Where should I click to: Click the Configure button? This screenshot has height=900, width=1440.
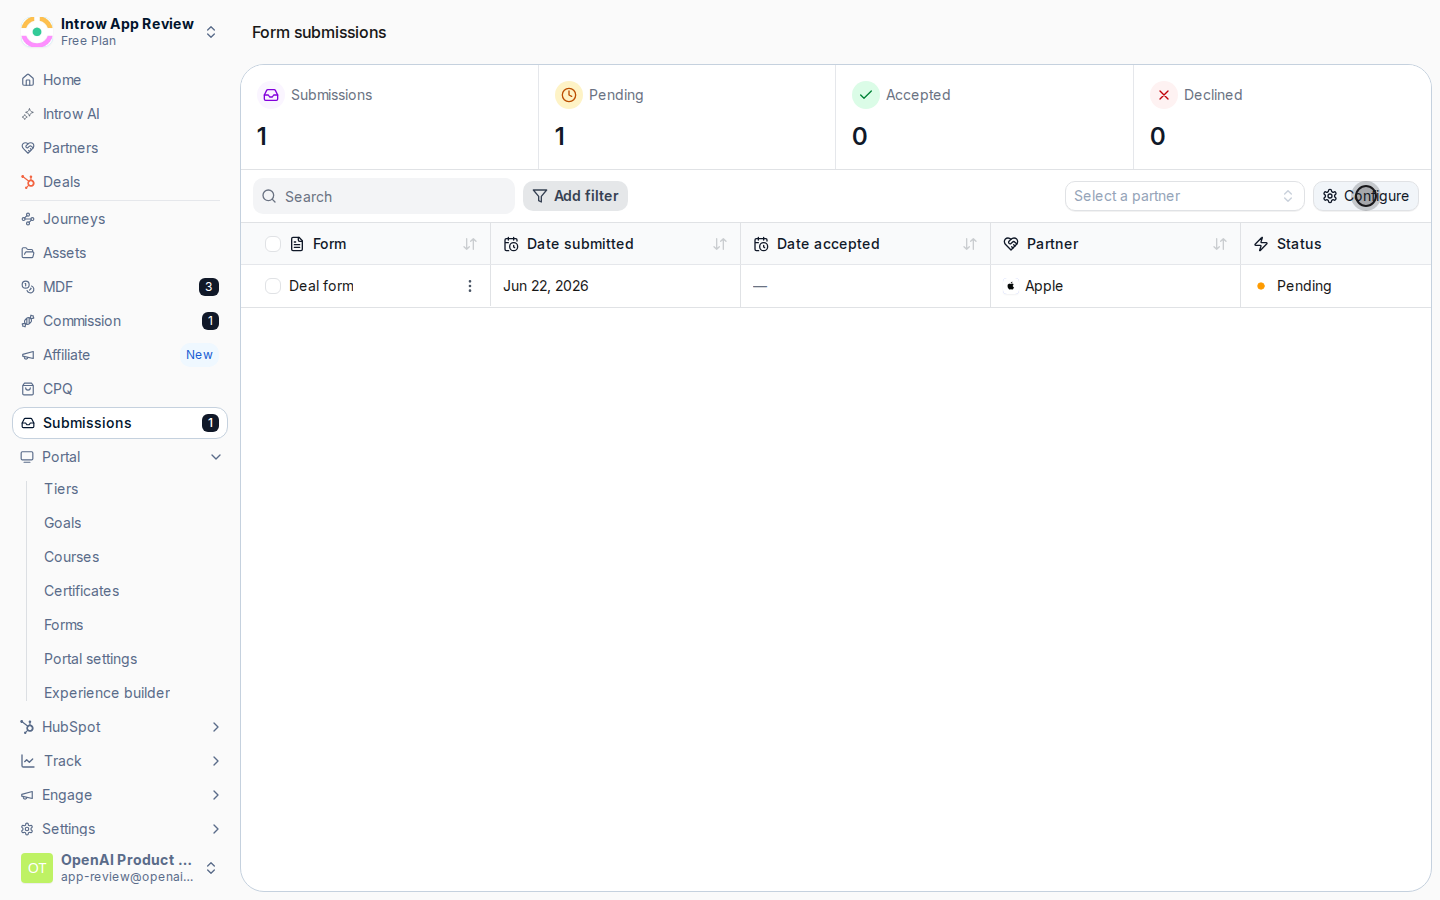click(1366, 196)
